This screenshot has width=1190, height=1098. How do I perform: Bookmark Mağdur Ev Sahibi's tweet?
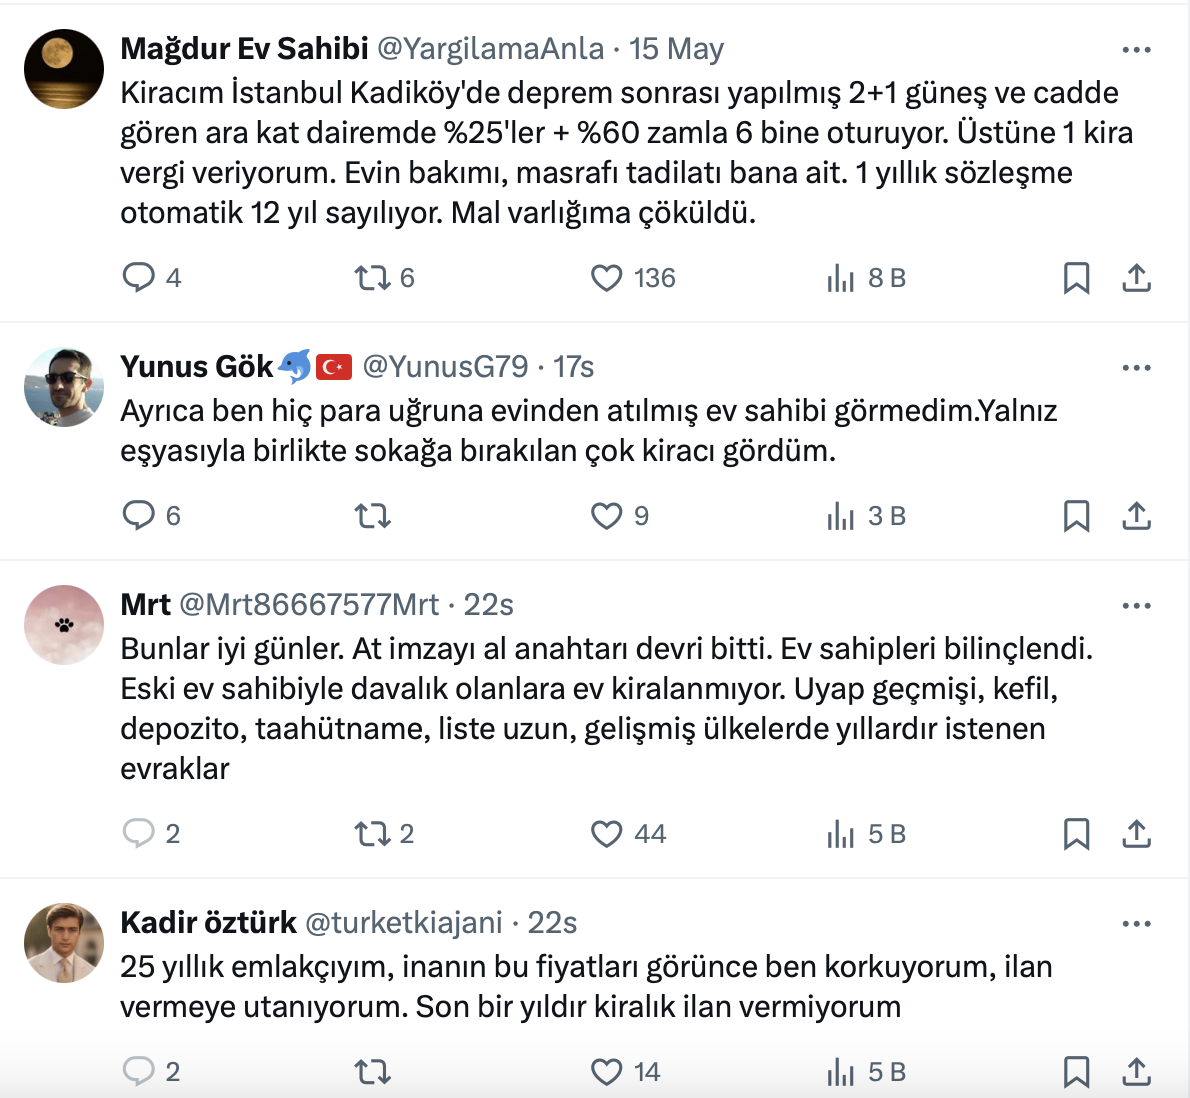[x=1076, y=277]
